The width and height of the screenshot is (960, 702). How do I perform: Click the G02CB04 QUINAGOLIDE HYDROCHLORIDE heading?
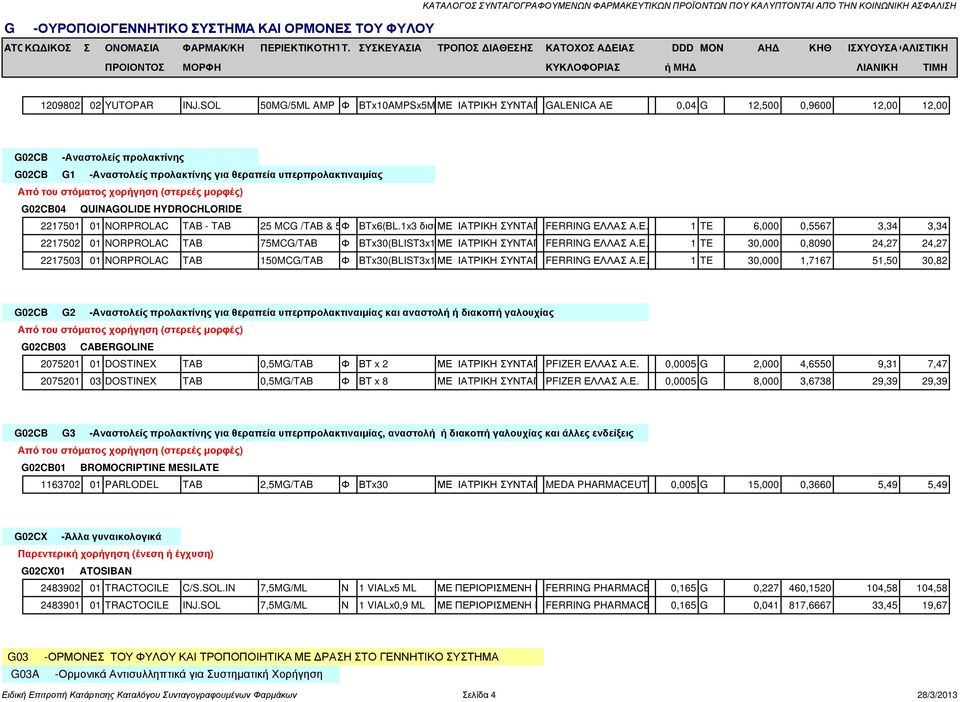pos(132,209)
